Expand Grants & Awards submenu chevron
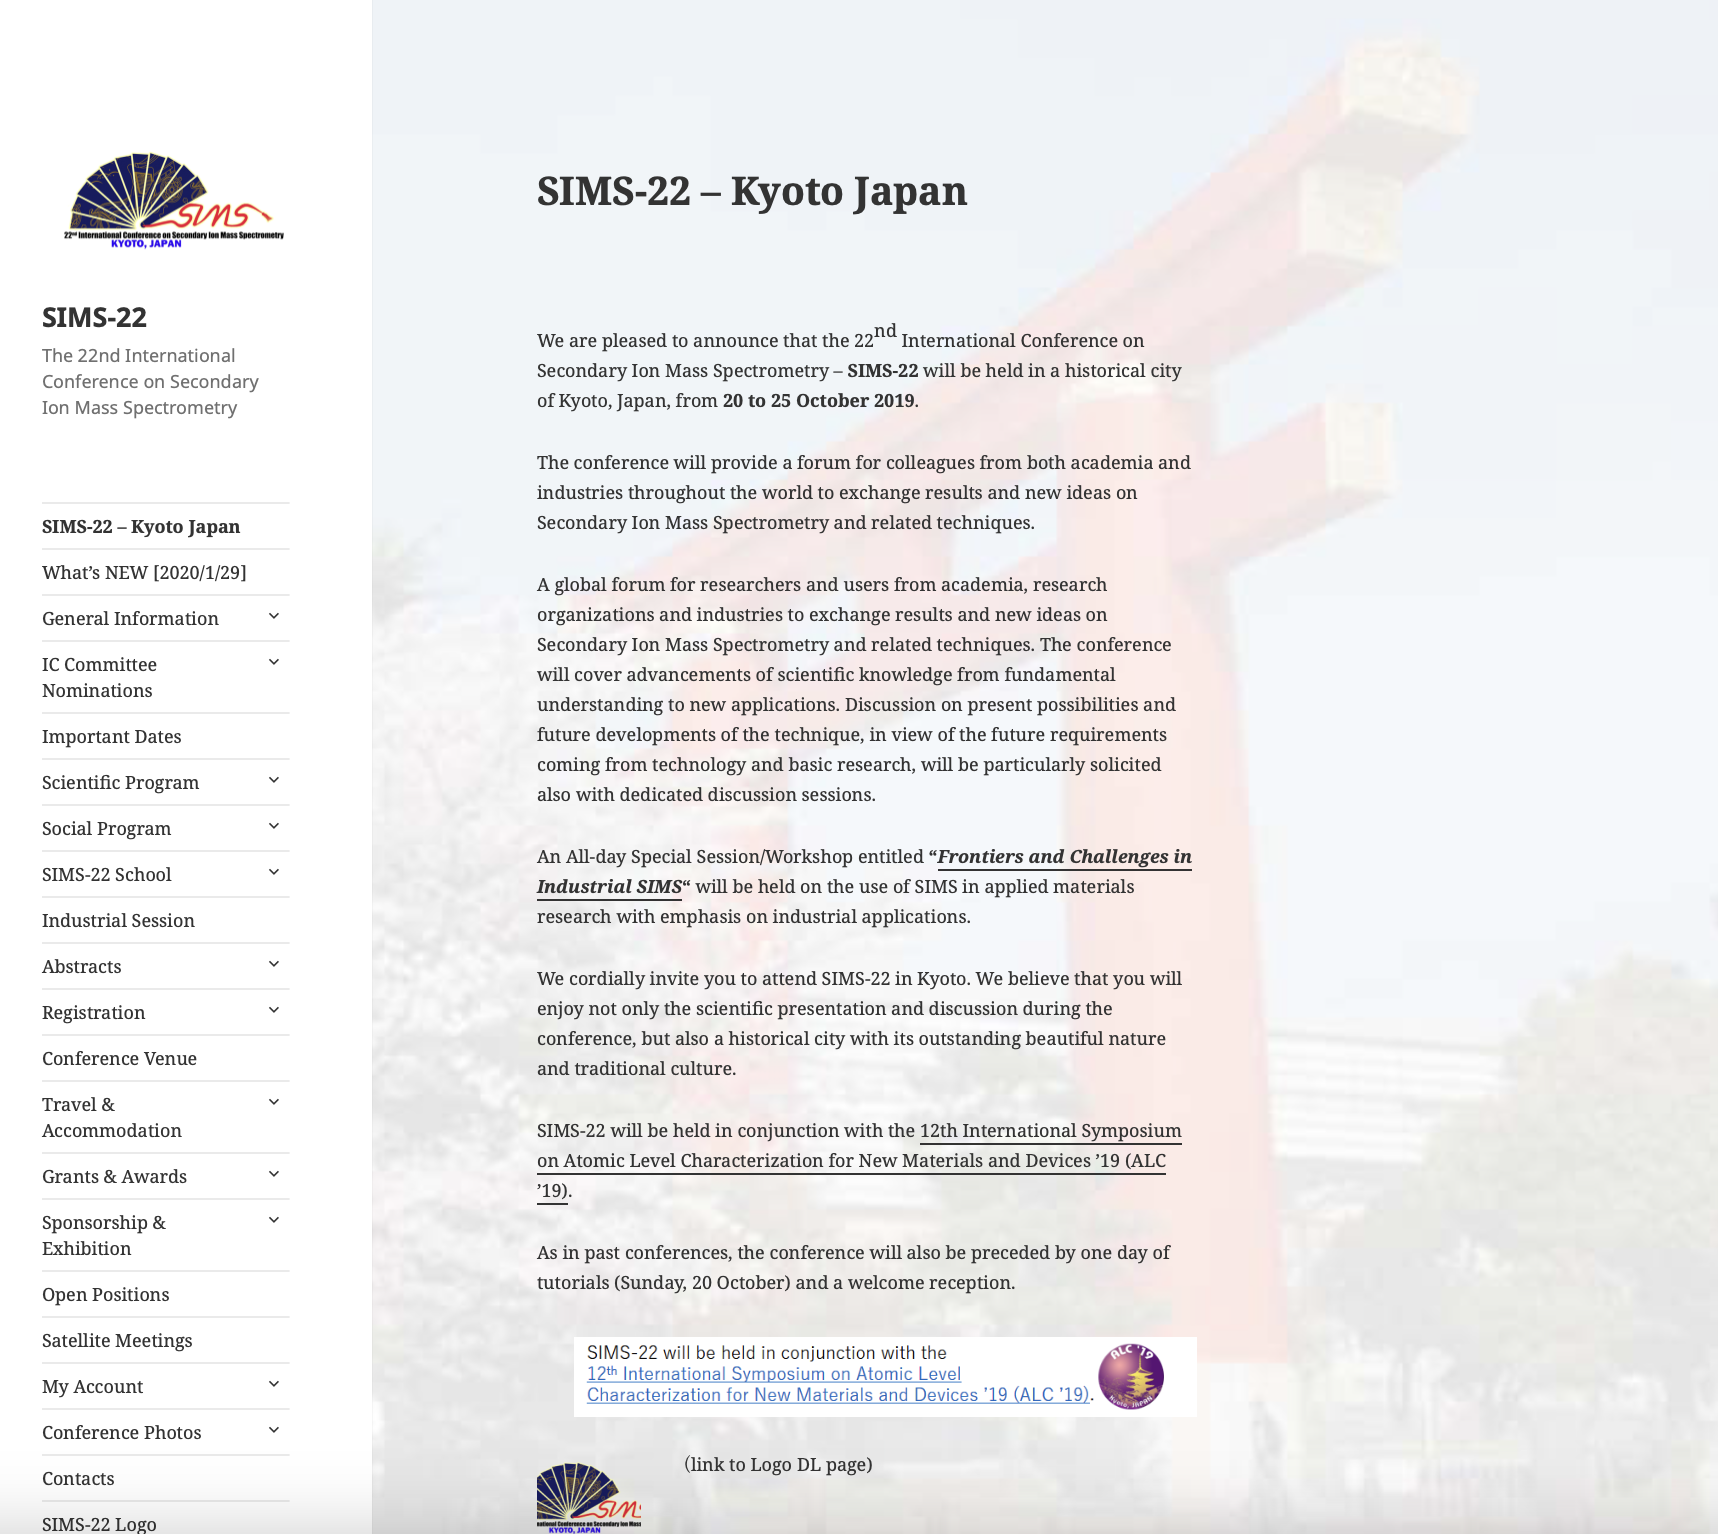This screenshot has width=1718, height=1534. click(274, 1175)
